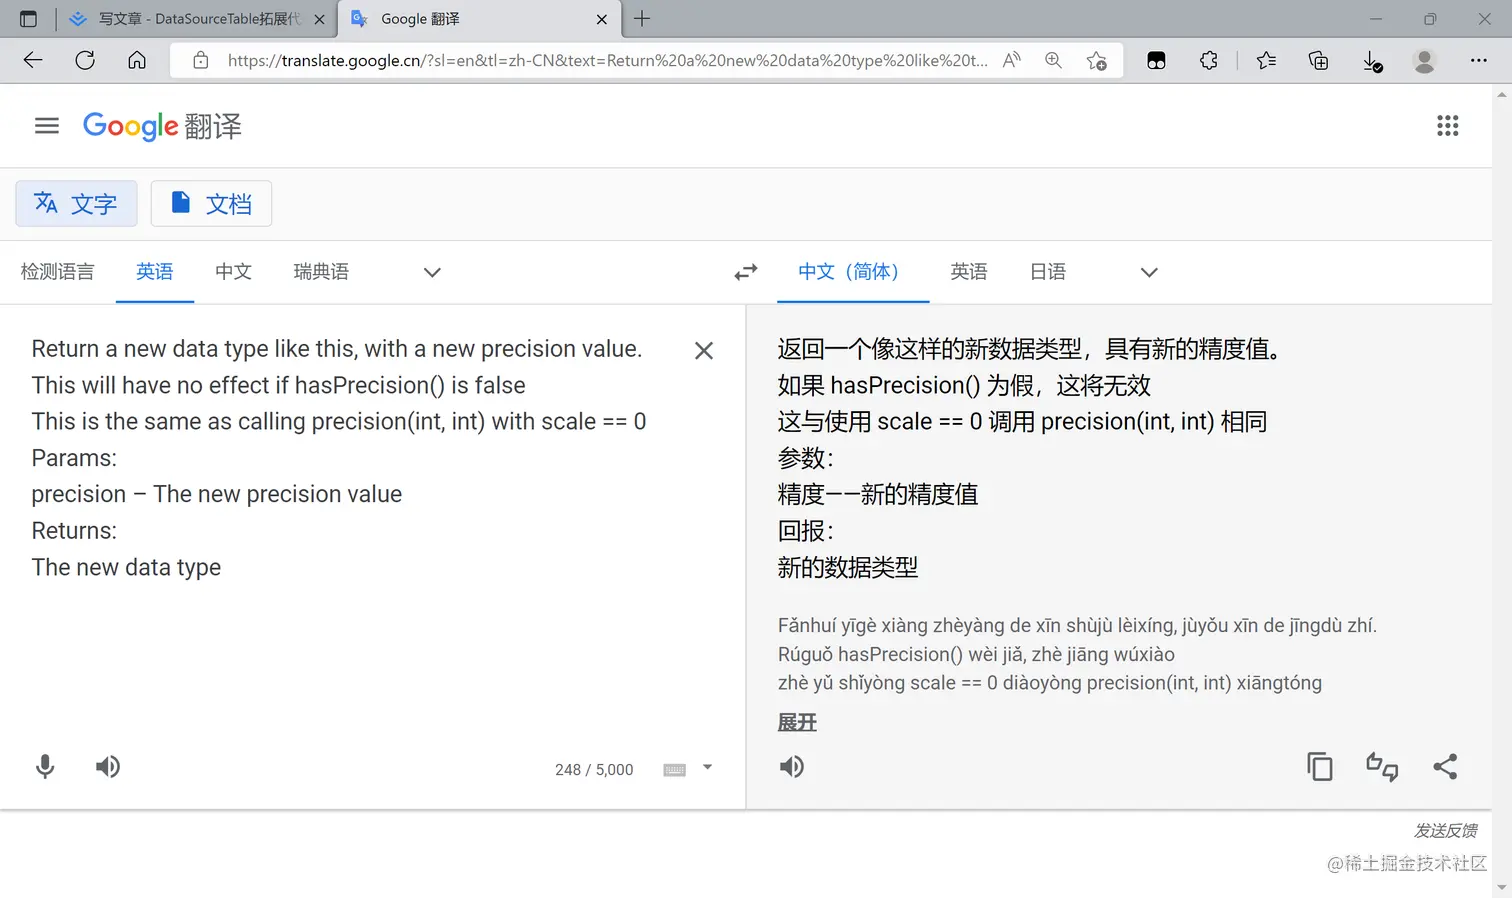Viewport: 1512px width, 898px height.
Task: Open the tab actions menu
Action: coord(28,19)
